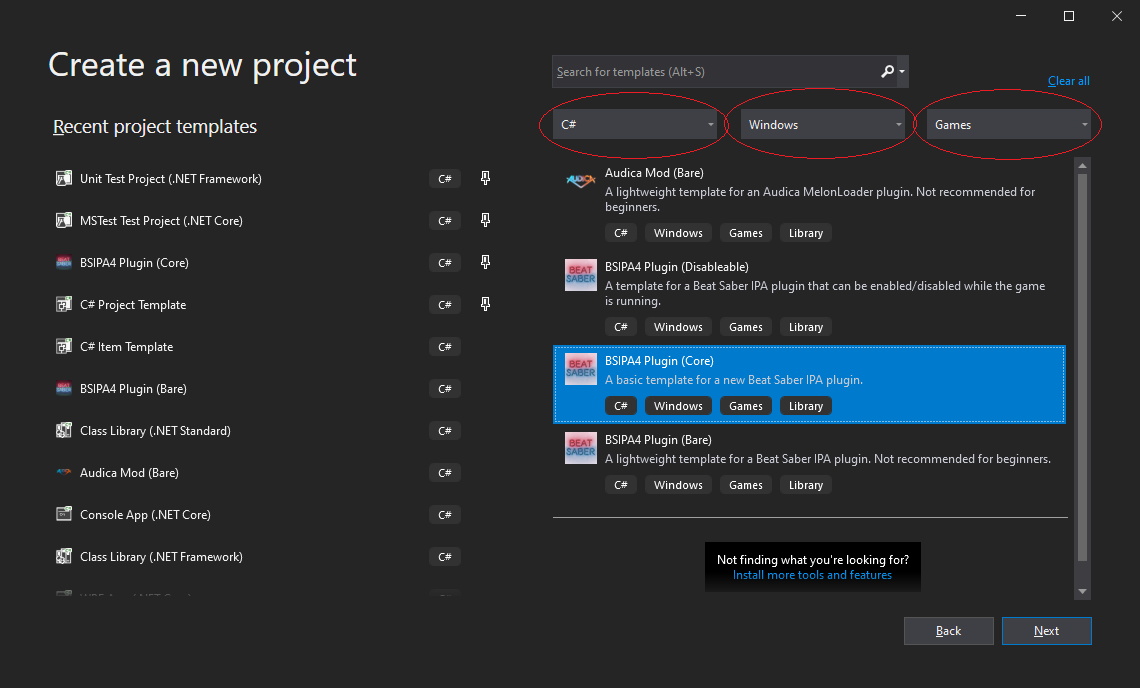Click the Class Library (.NET Standard) icon
1140x688 pixels.
coord(64,431)
